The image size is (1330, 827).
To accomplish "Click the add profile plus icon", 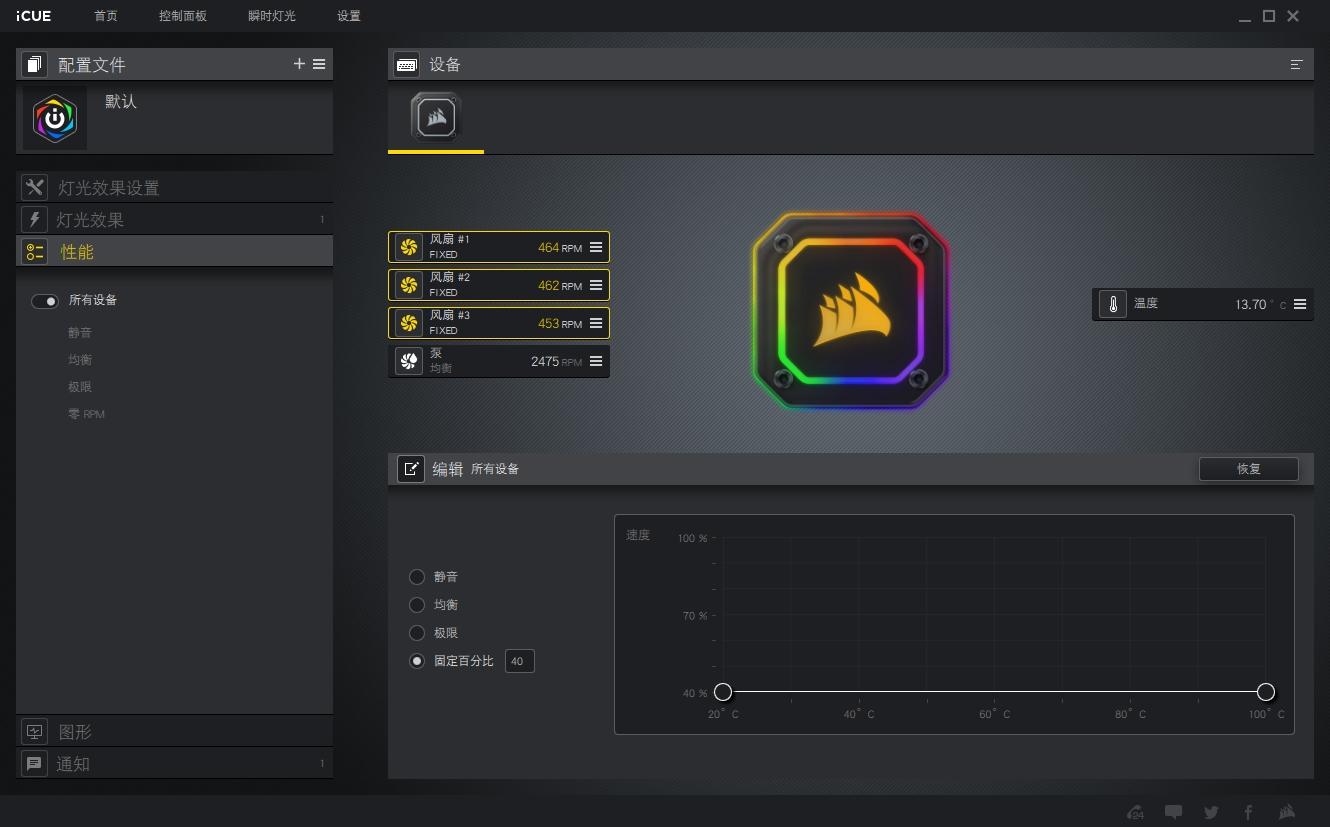I will click(x=299, y=64).
